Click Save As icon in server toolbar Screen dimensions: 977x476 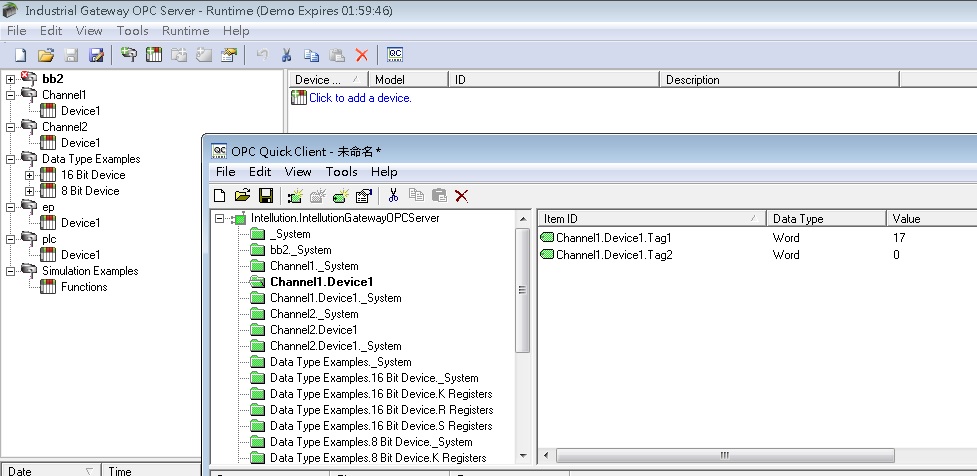[96, 55]
